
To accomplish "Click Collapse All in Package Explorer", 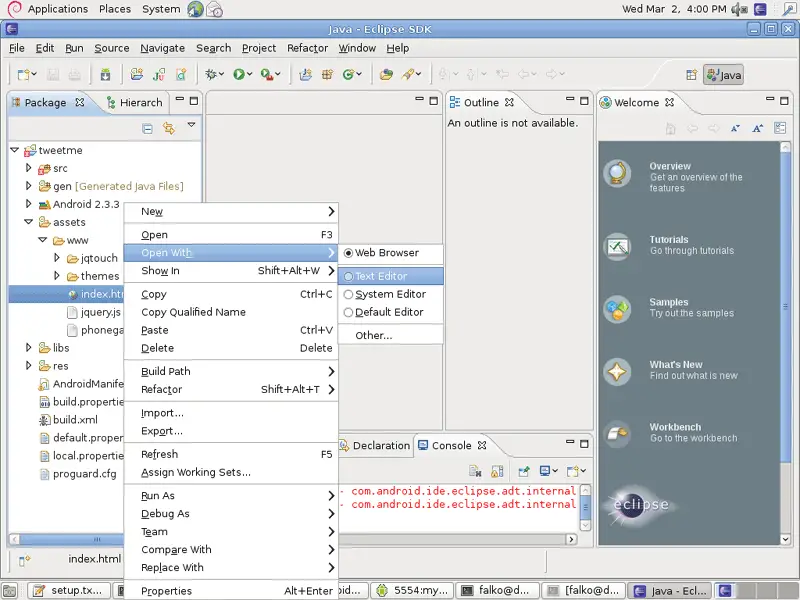I will [x=147, y=129].
